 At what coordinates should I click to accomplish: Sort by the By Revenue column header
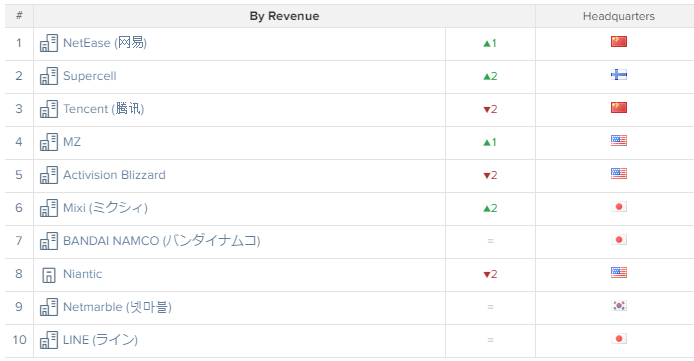coord(284,16)
